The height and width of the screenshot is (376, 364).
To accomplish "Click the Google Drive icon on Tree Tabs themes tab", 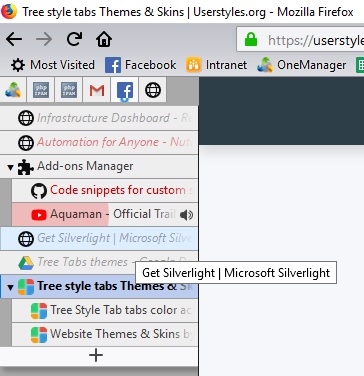I will (26, 263).
